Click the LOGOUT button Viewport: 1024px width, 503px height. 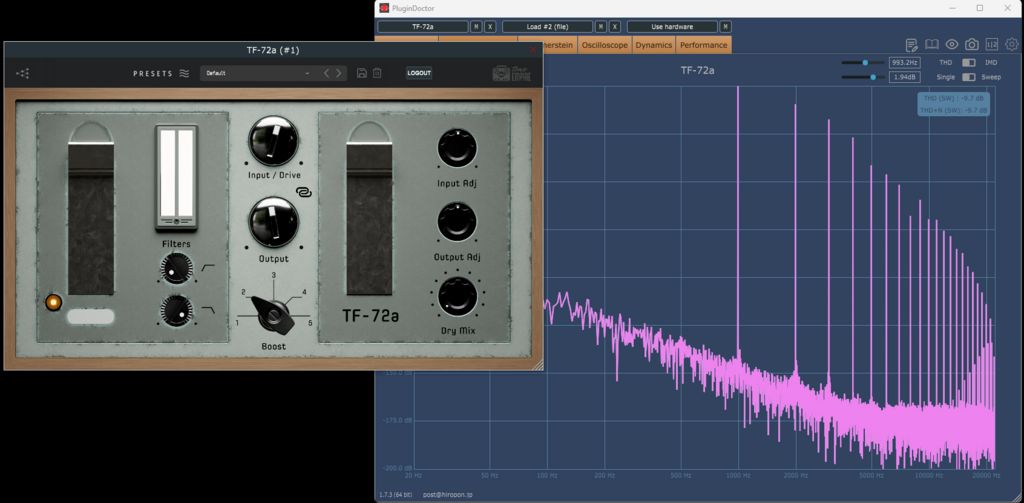[419, 73]
